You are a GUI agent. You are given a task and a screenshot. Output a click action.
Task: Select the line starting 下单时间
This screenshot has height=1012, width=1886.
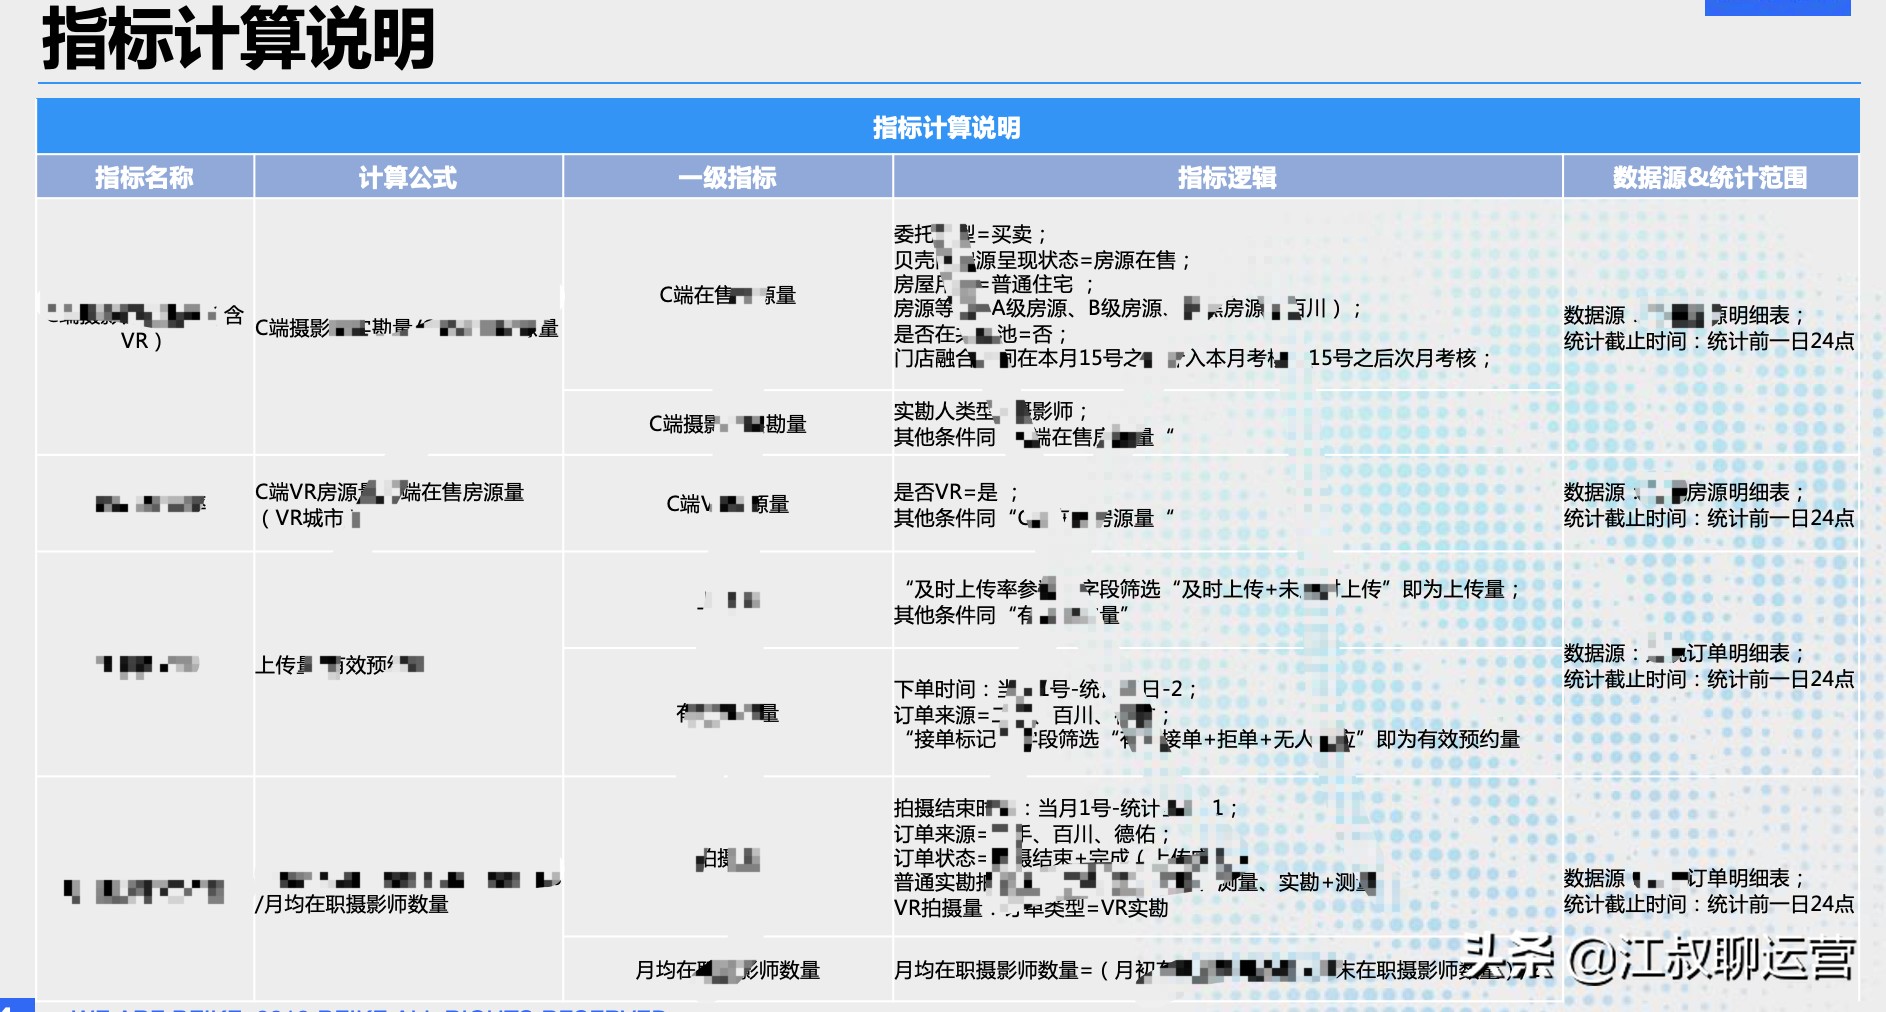tap(1045, 689)
